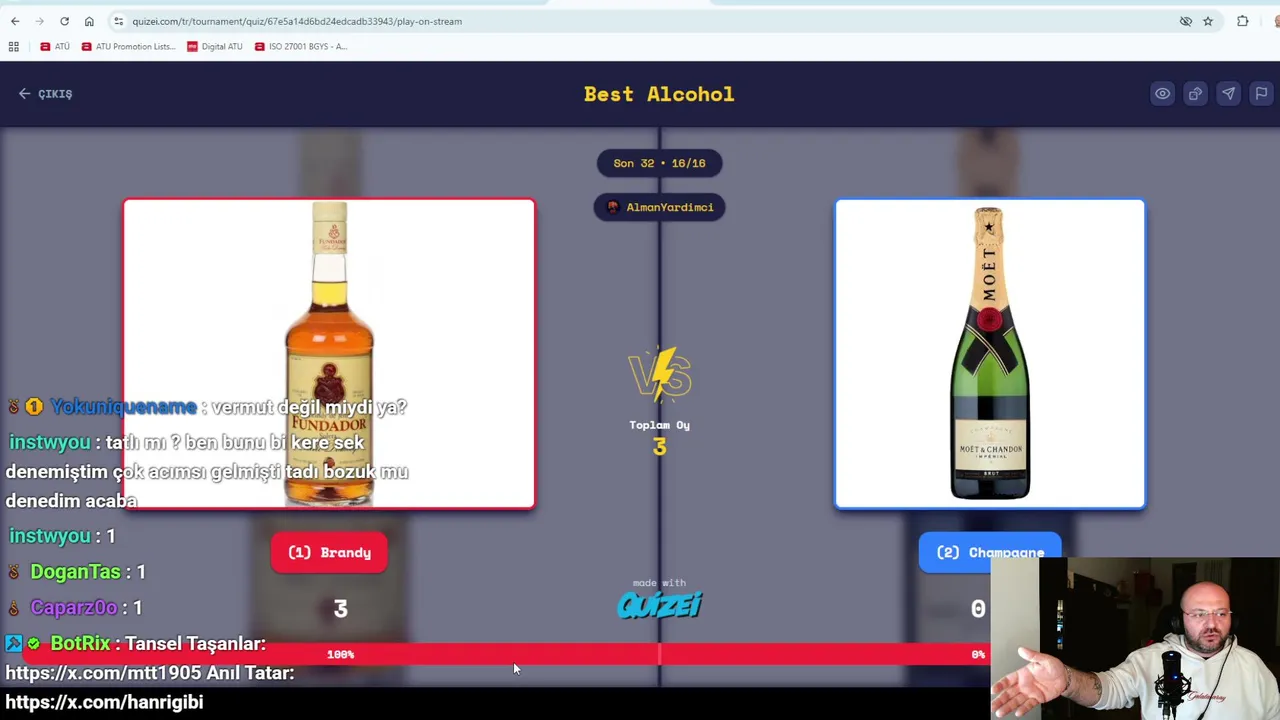Click https://x.com/hanrigibi link in chat
Viewport: 1280px width, 720px height.
[x=104, y=702]
